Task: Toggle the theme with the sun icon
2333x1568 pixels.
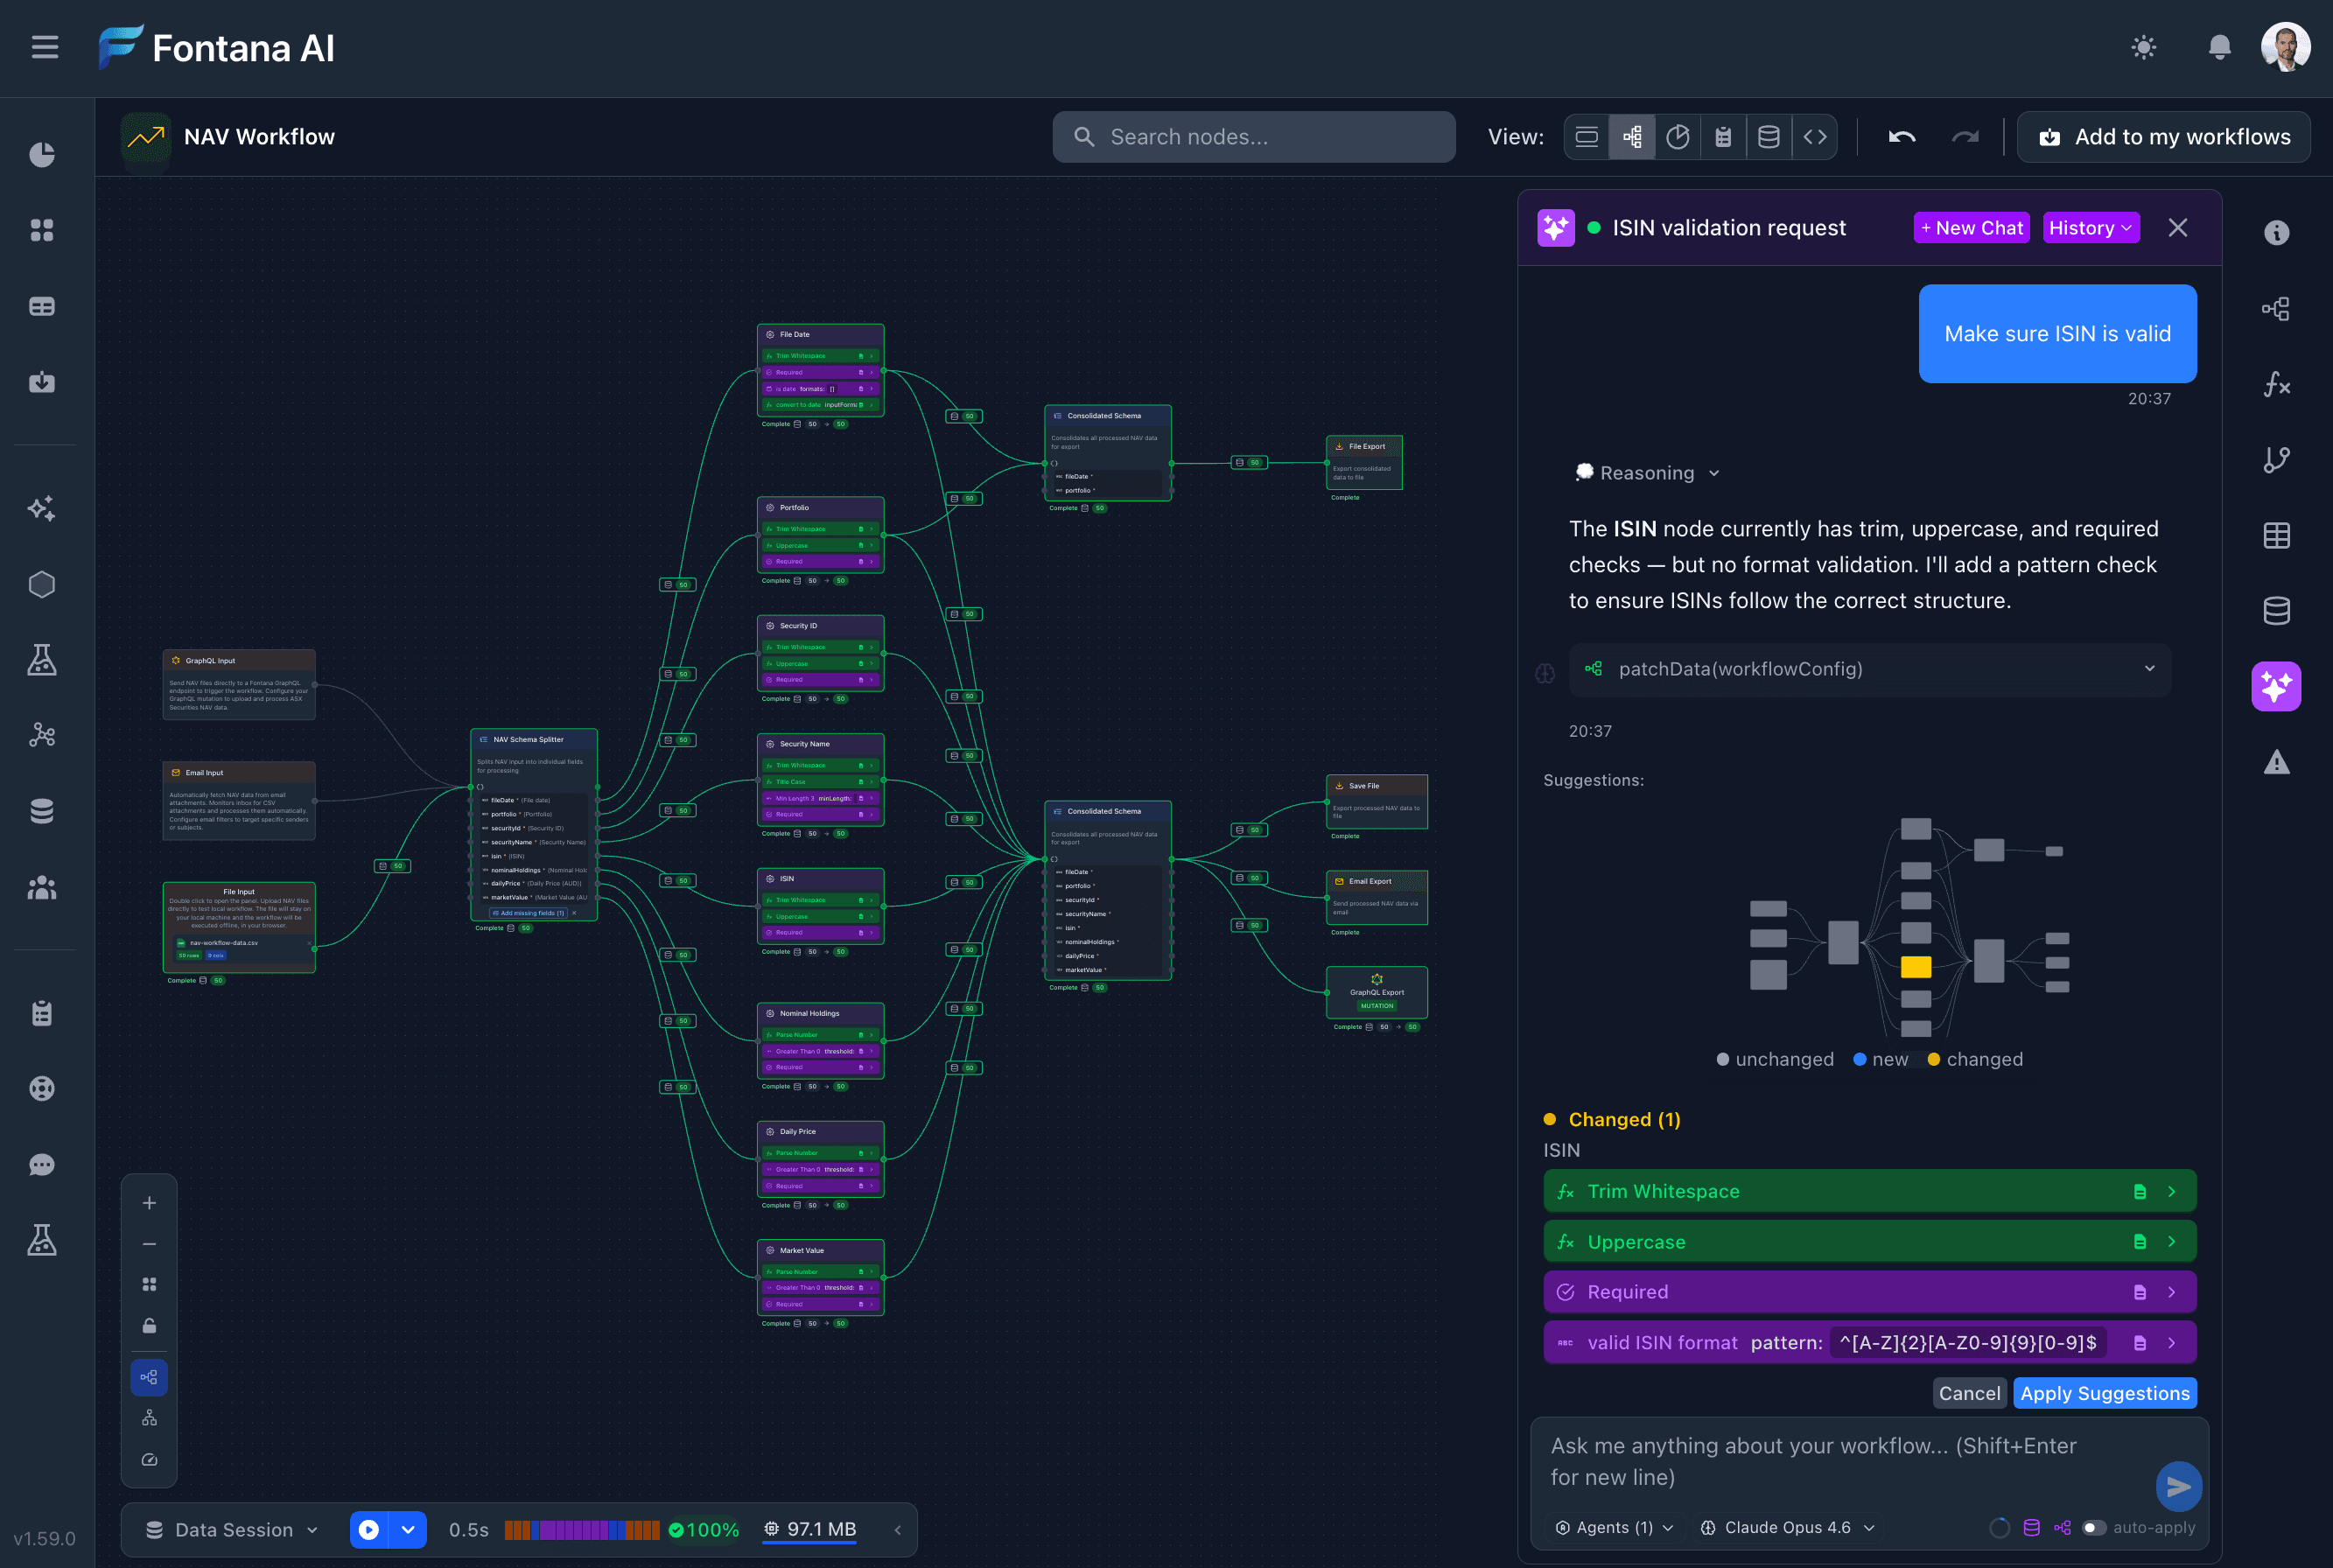Action: click(x=2142, y=47)
